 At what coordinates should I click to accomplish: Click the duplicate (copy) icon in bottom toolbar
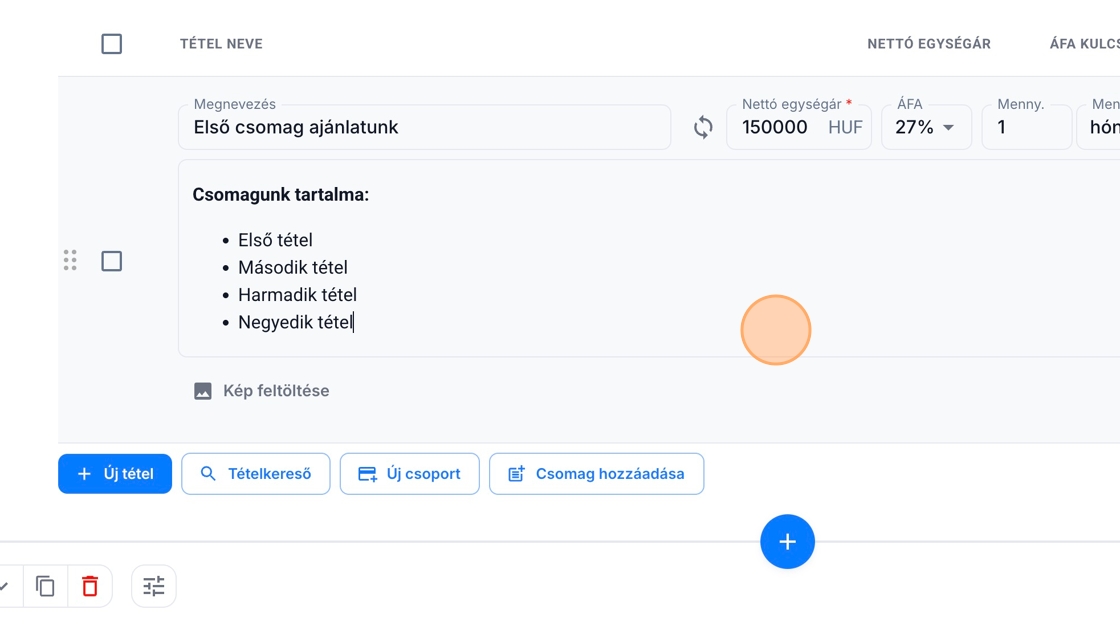[x=45, y=586]
